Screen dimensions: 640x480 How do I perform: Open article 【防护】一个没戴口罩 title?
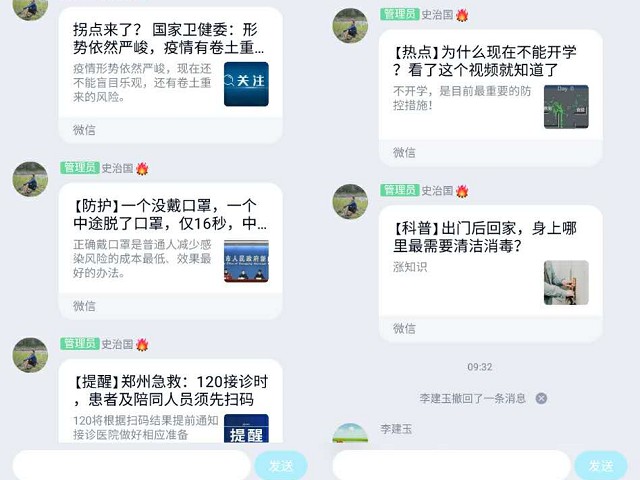coord(170,215)
